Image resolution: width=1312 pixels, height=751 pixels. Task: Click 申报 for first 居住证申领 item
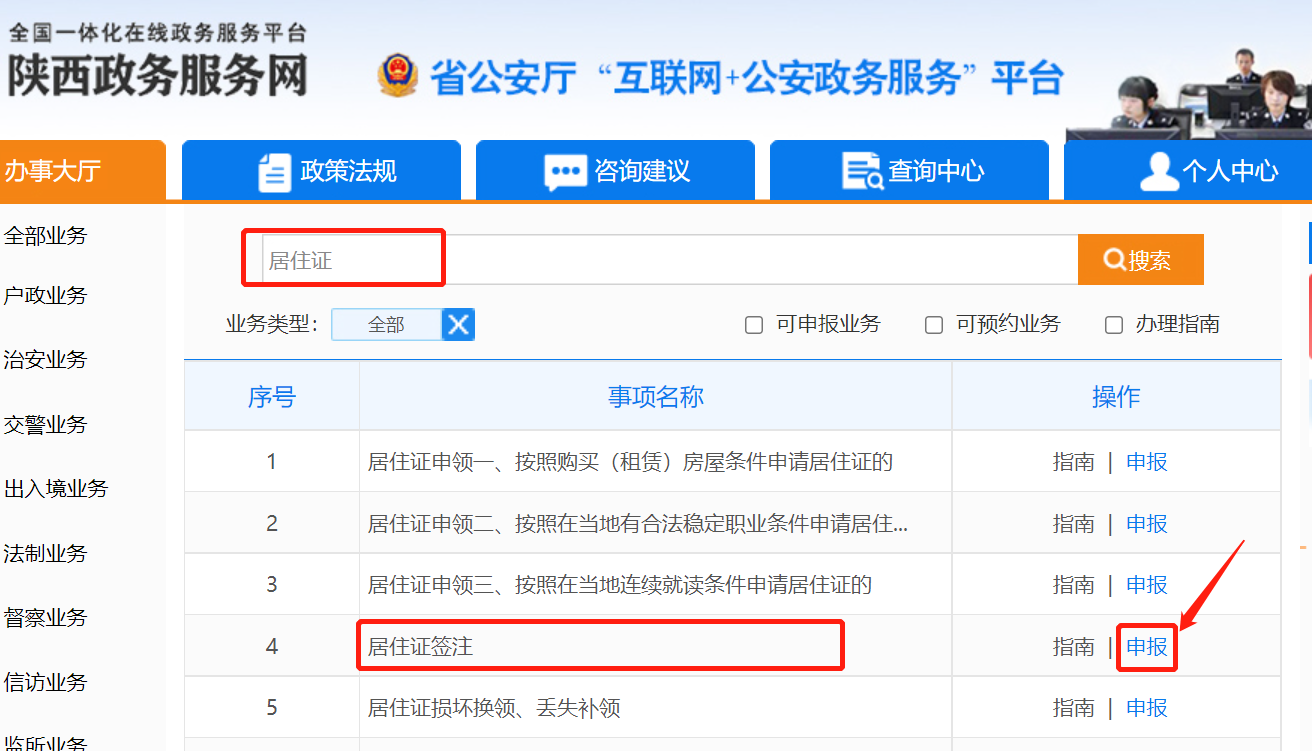pyautogui.click(x=1146, y=462)
